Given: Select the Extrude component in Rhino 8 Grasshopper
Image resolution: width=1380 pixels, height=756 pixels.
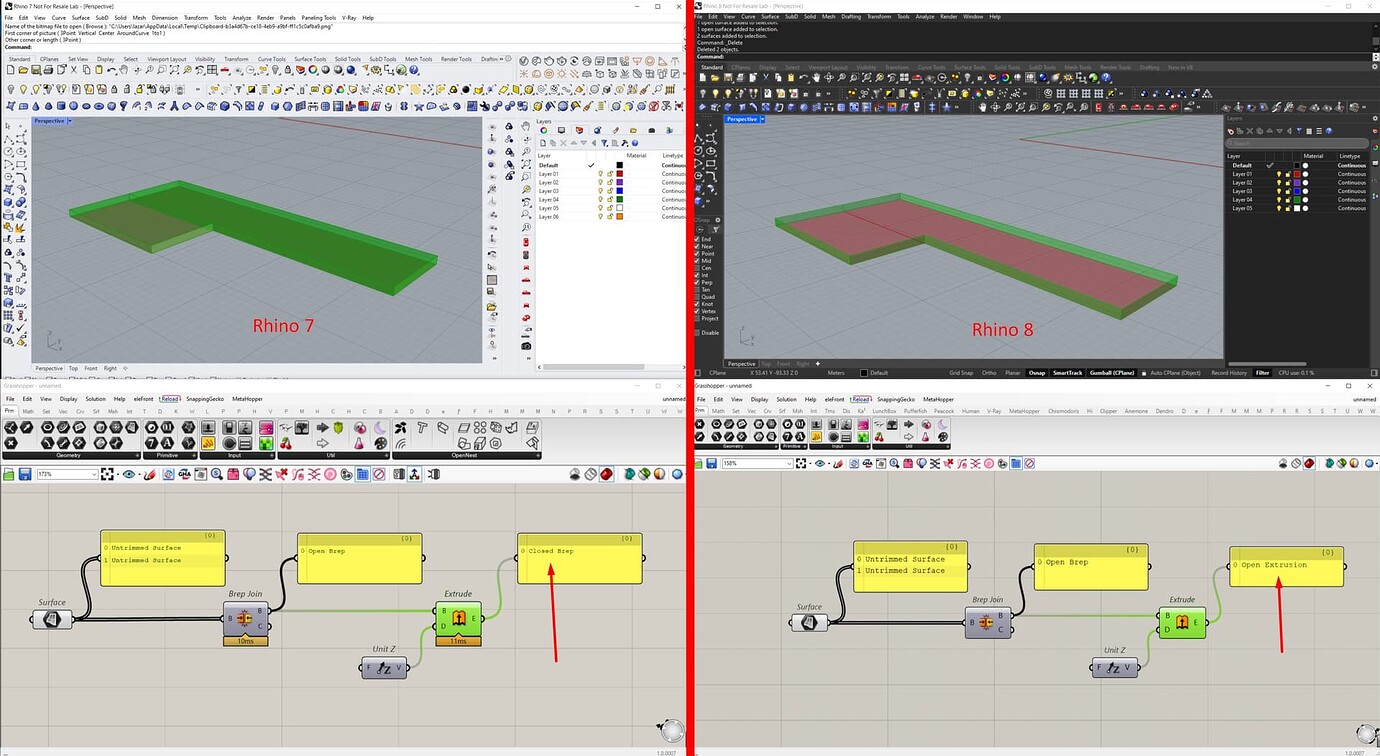Looking at the screenshot, I should tap(1181, 622).
